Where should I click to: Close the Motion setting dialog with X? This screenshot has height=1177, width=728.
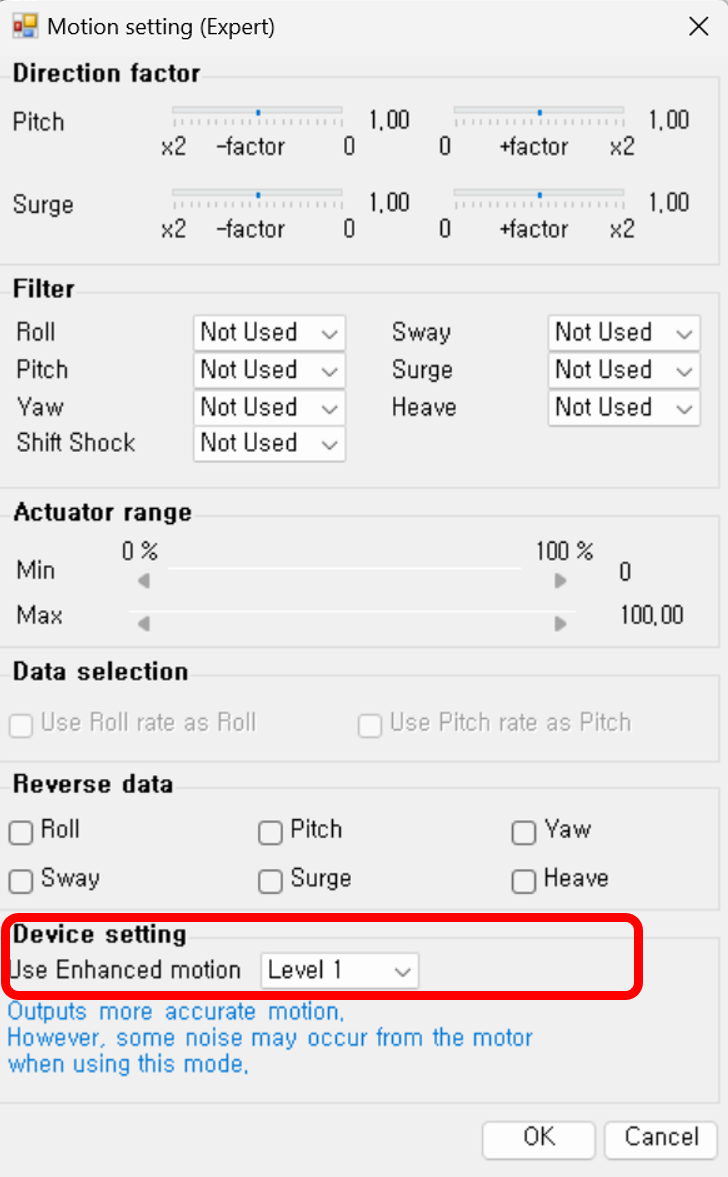coord(699,26)
